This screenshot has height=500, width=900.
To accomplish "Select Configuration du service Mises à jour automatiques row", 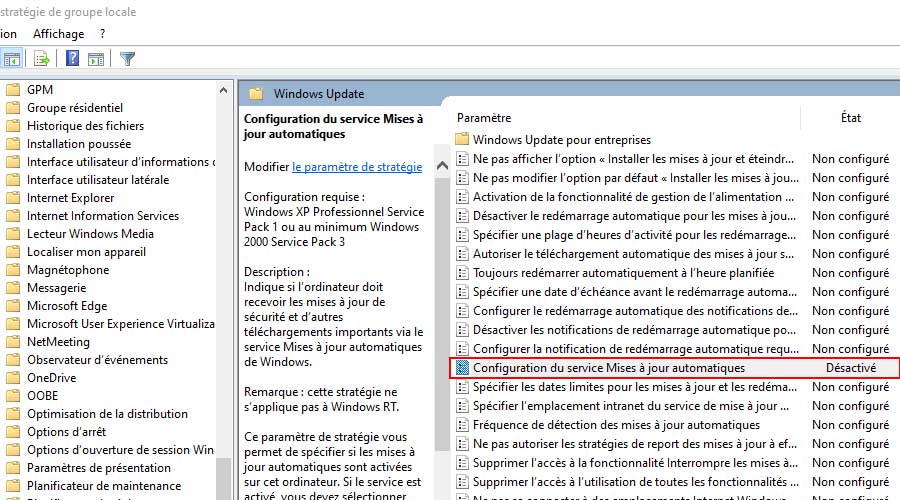I will [674, 368].
